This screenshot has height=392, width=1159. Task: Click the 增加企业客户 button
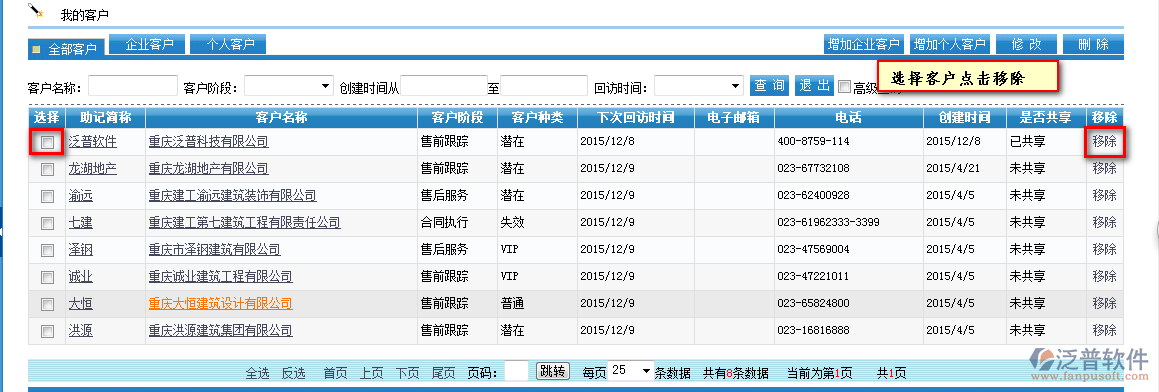coord(864,44)
